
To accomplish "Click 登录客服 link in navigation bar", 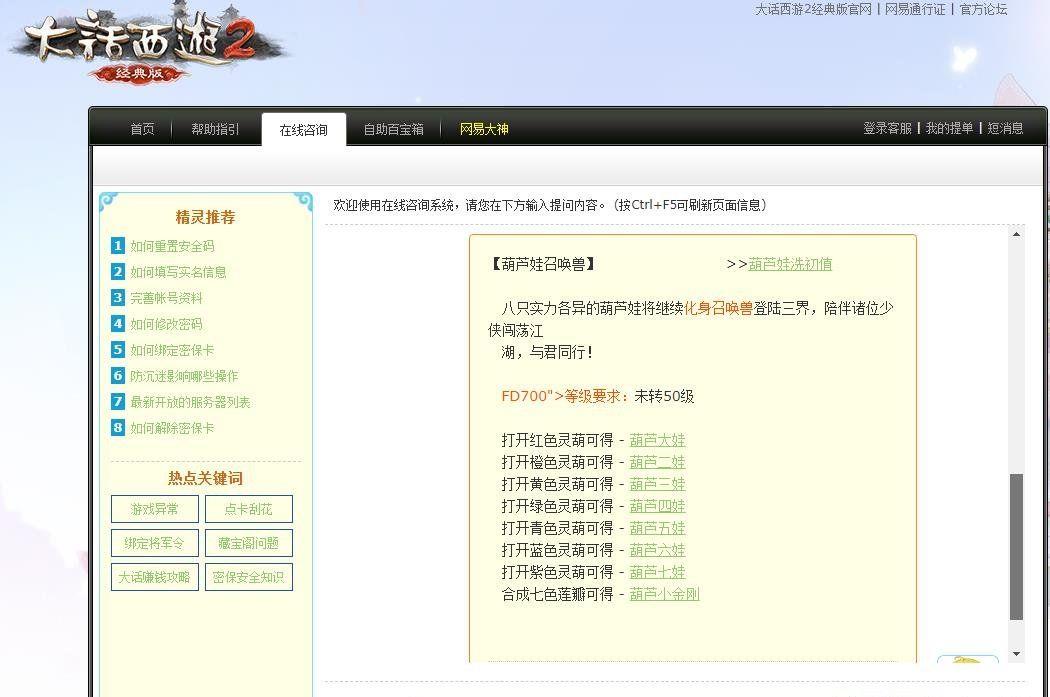I will click(x=887, y=128).
